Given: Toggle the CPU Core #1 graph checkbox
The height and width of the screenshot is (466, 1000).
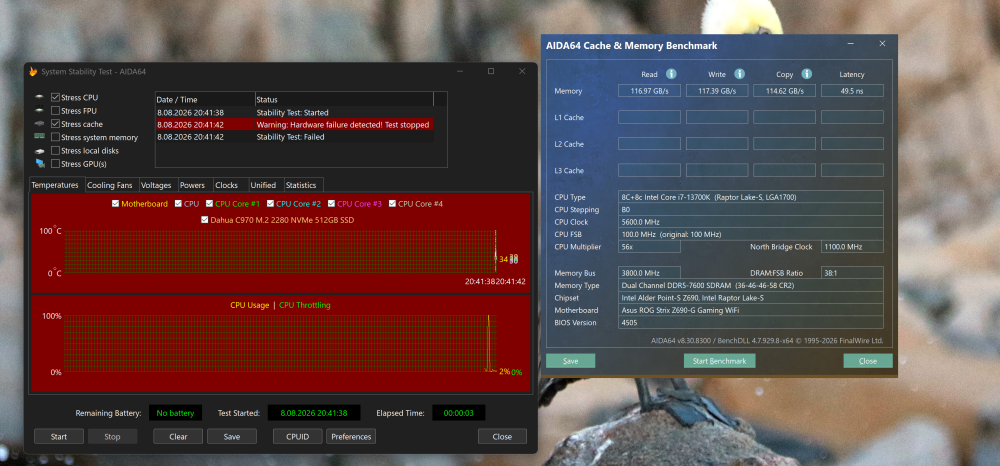Looking at the screenshot, I should coord(209,203).
